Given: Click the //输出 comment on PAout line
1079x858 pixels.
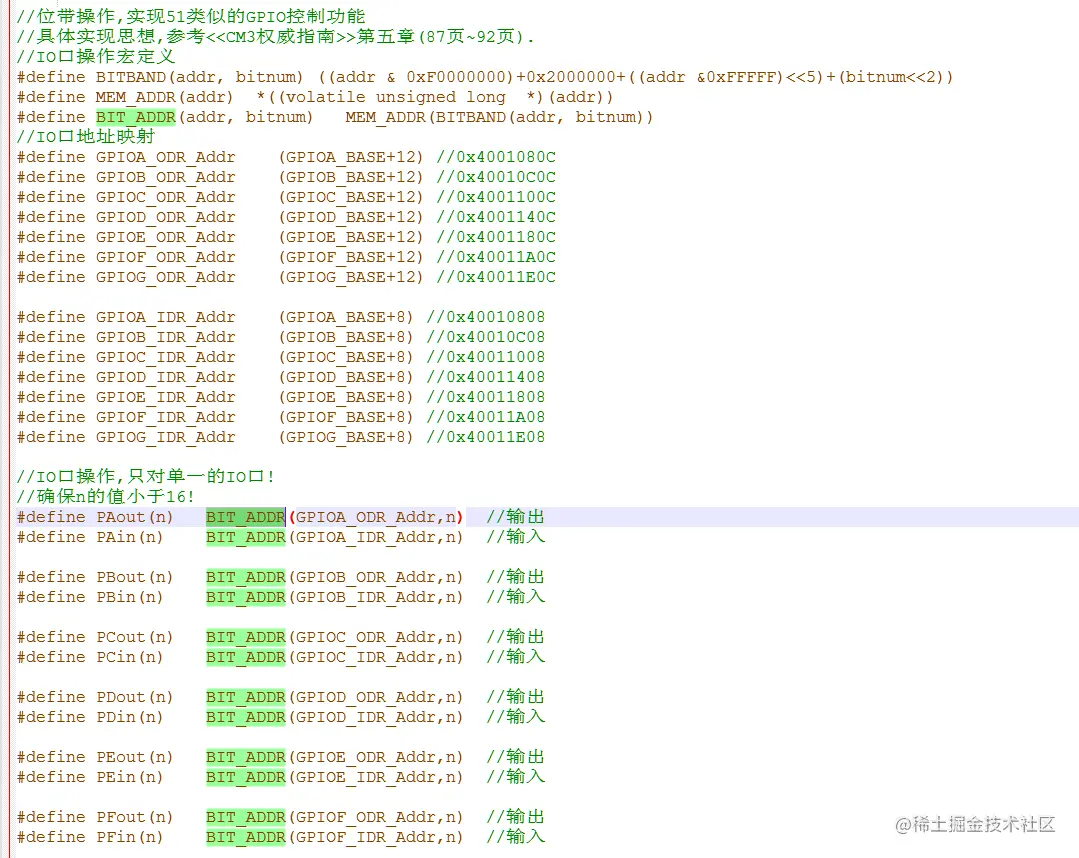Looking at the screenshot, I should click(x=515, y=517).
